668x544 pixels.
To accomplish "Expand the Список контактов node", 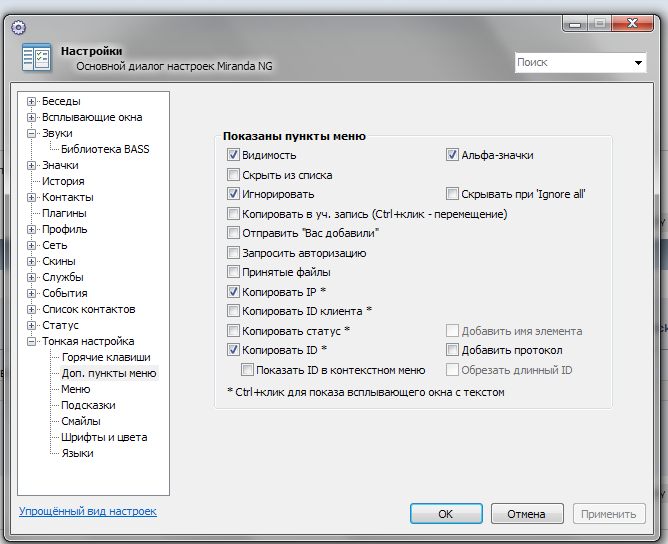I will pos(31,309).
